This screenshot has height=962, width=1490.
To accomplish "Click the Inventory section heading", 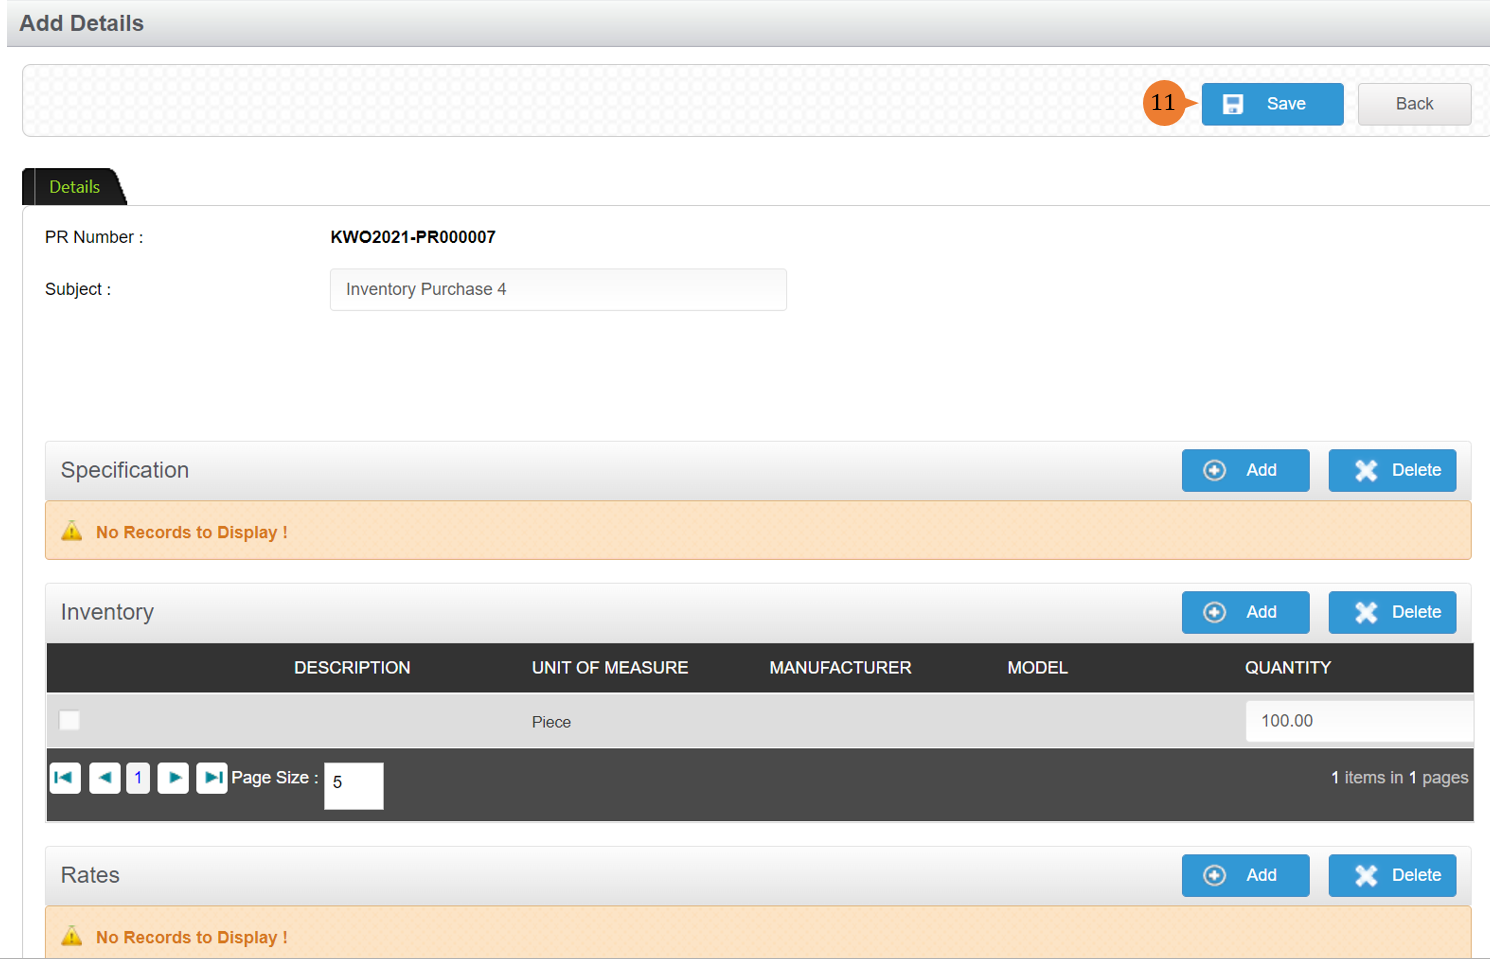I will (107, 612).
